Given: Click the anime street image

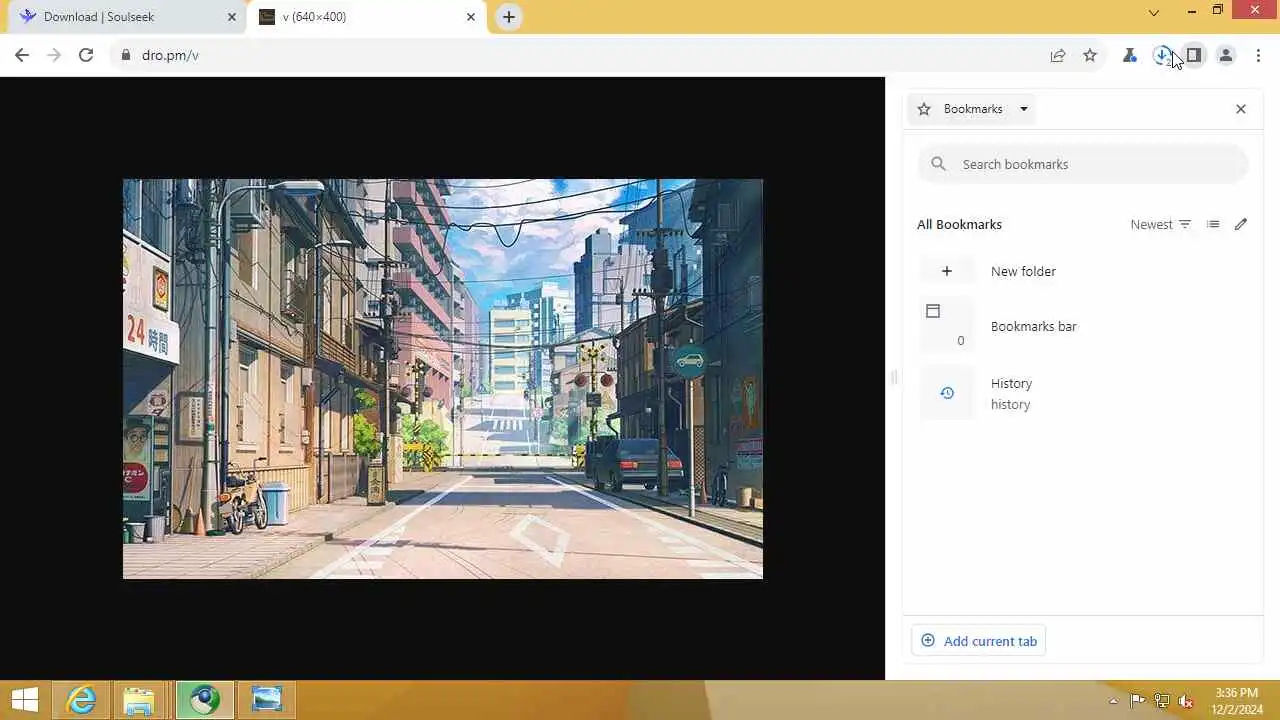Looking at the screenshot, I should tap(443, 379).
